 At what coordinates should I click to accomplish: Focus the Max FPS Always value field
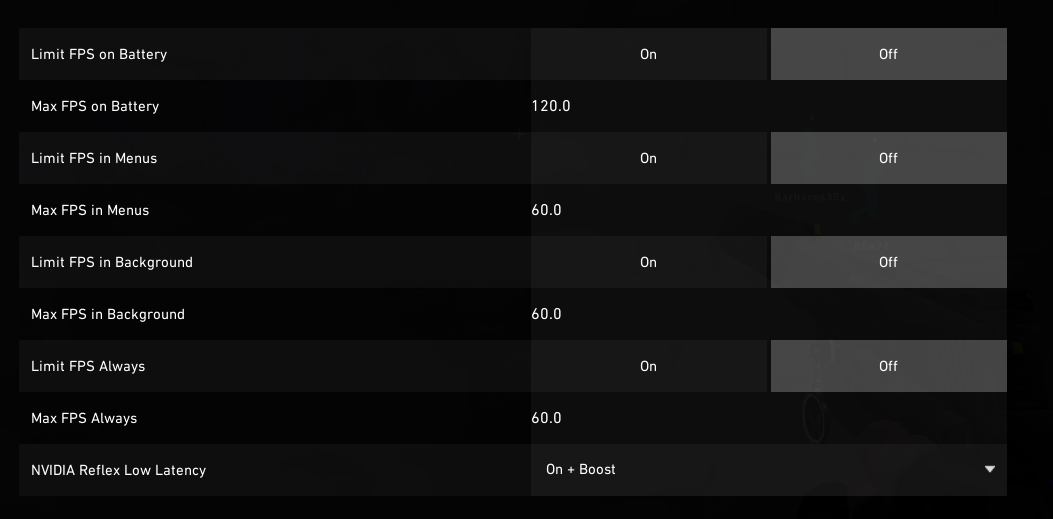click(x=546, y=418)
